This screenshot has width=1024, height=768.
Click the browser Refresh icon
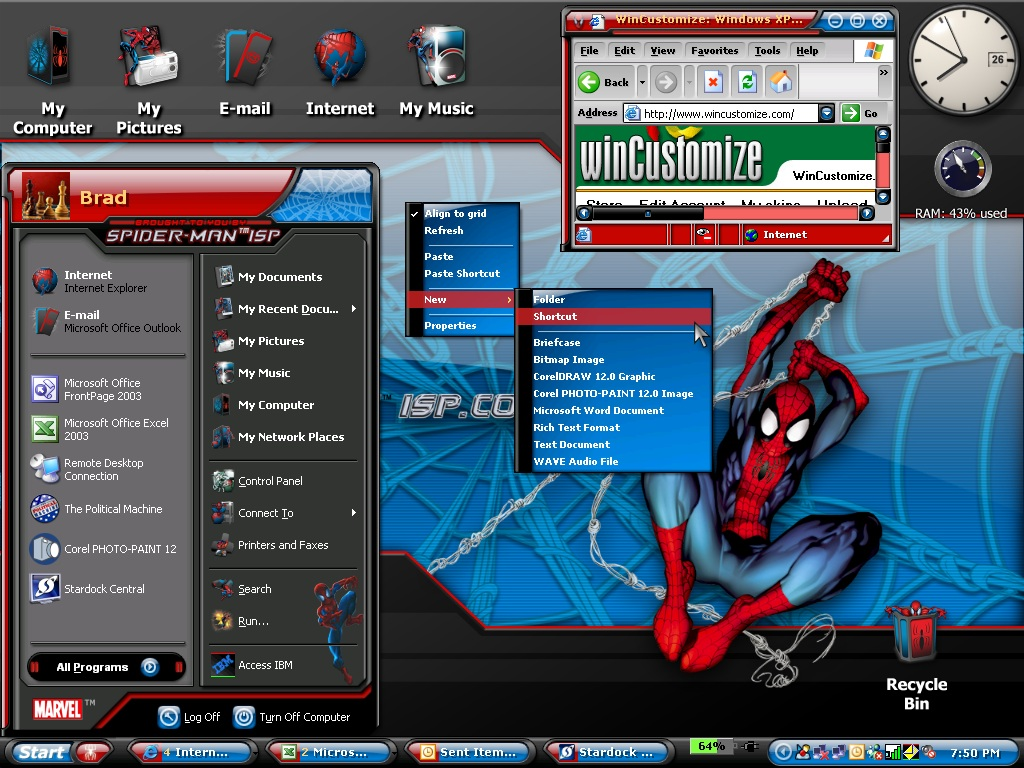747,82
